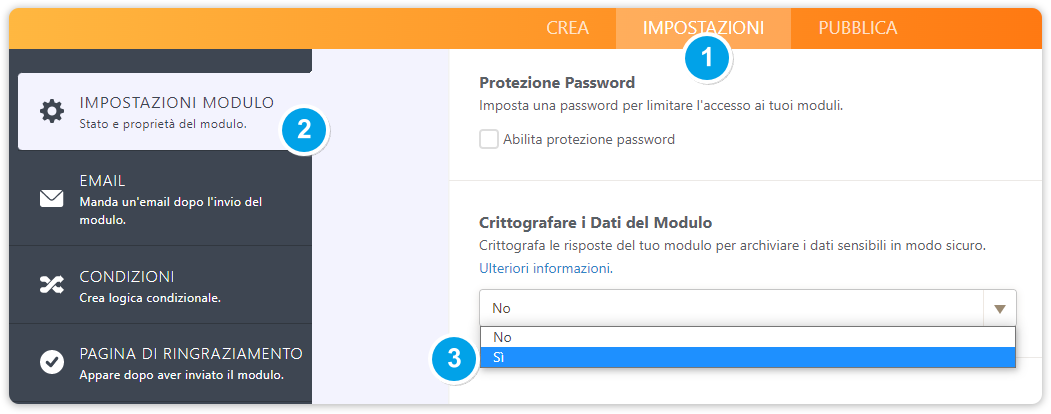Image resolution: width=1051 pixels, height=414 pixels.
Task: Click the numbered step 3 badge
Action: 455,359
